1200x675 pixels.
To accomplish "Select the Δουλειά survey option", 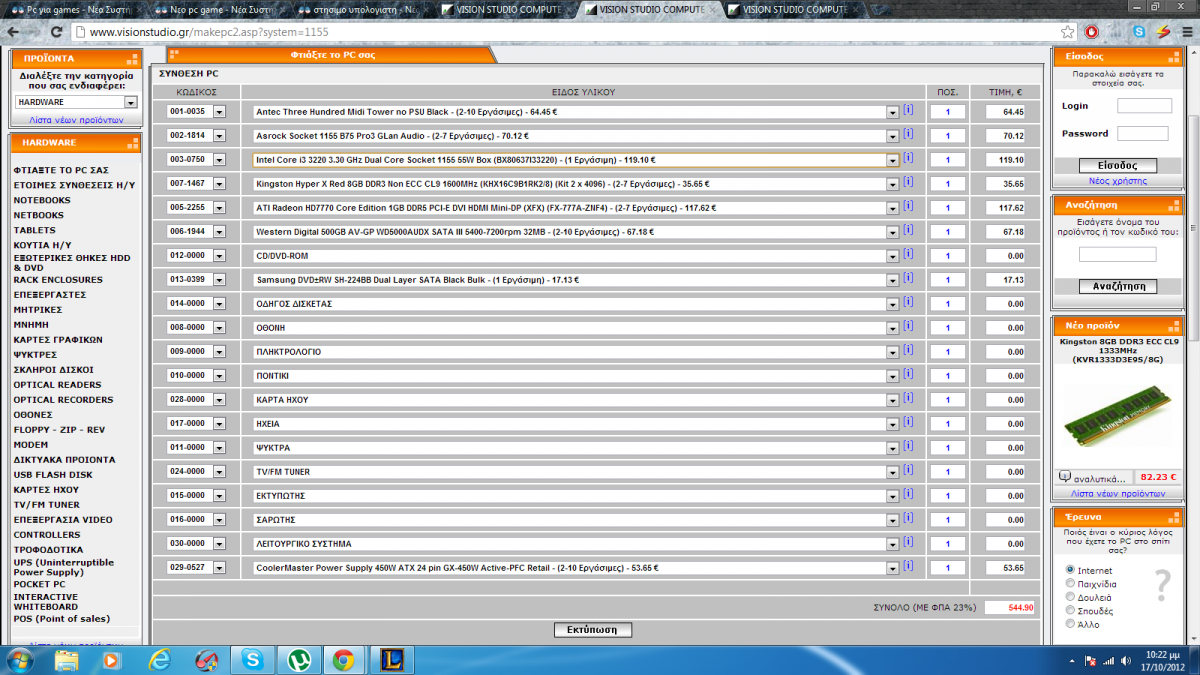I will (1071, 597).
